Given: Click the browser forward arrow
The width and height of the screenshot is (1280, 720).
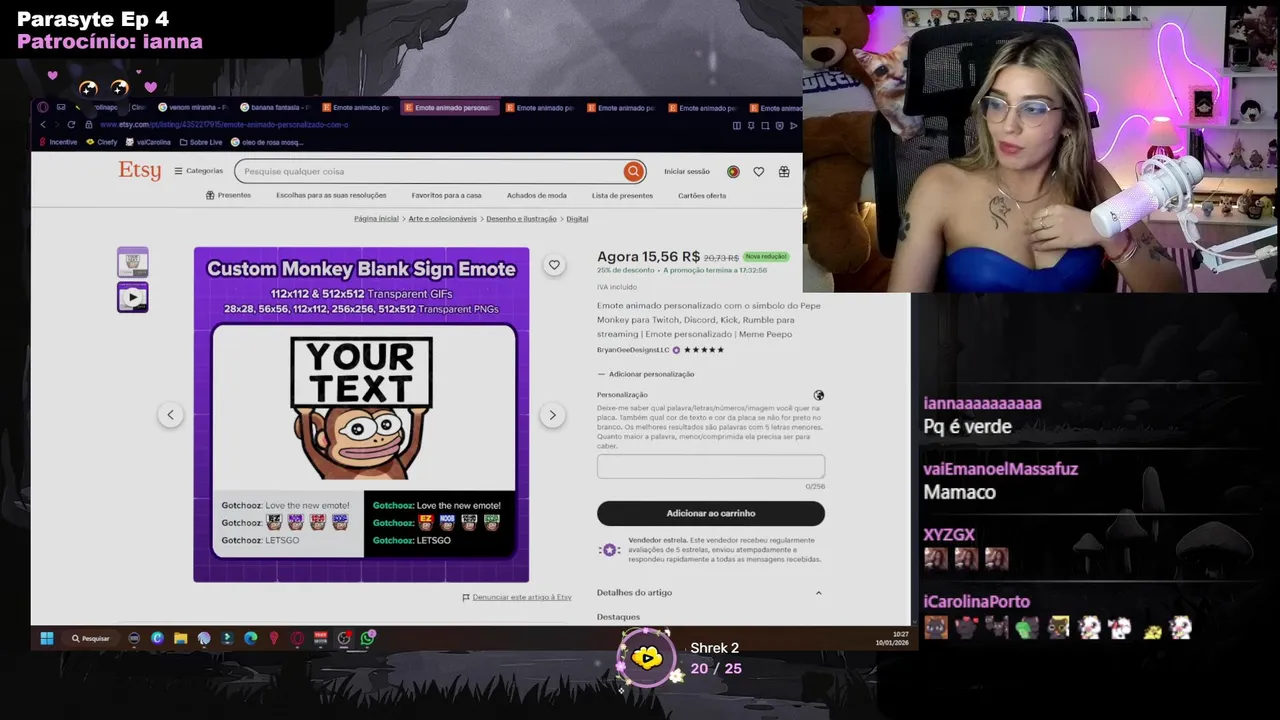Looking at the screenshot, I should pyautogui.click(x=56, y=125).
